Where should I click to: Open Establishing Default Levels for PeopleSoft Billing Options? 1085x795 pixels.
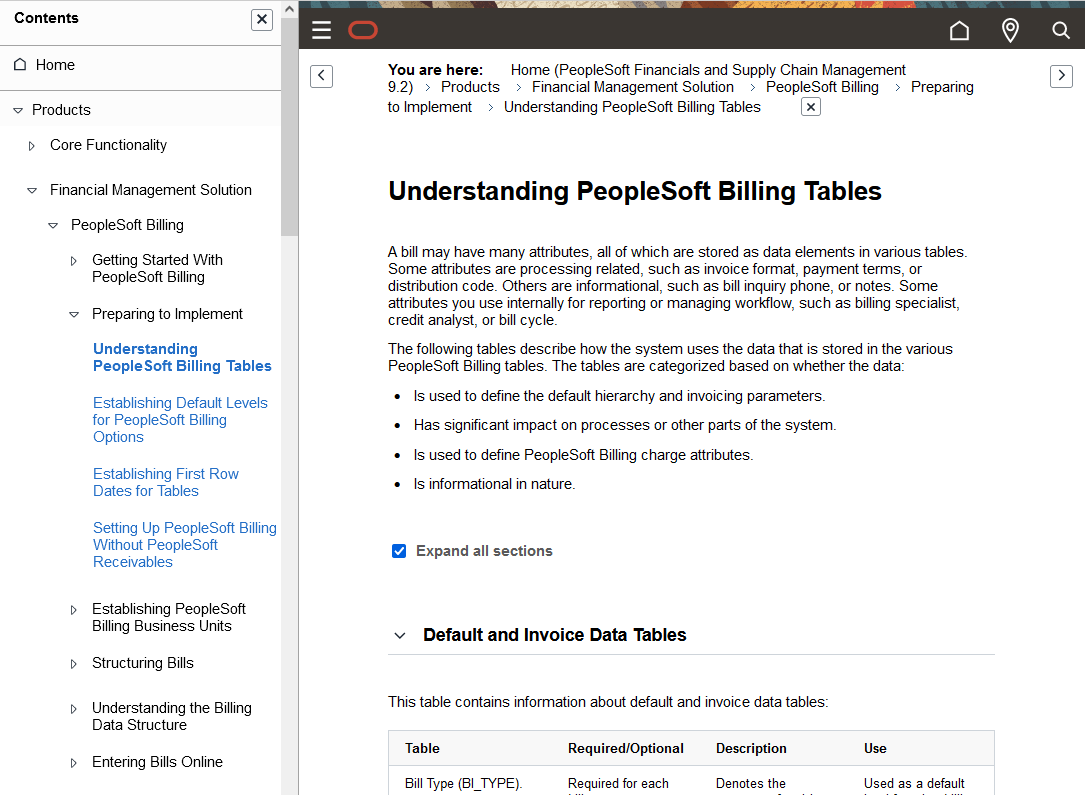coord(180,419)
